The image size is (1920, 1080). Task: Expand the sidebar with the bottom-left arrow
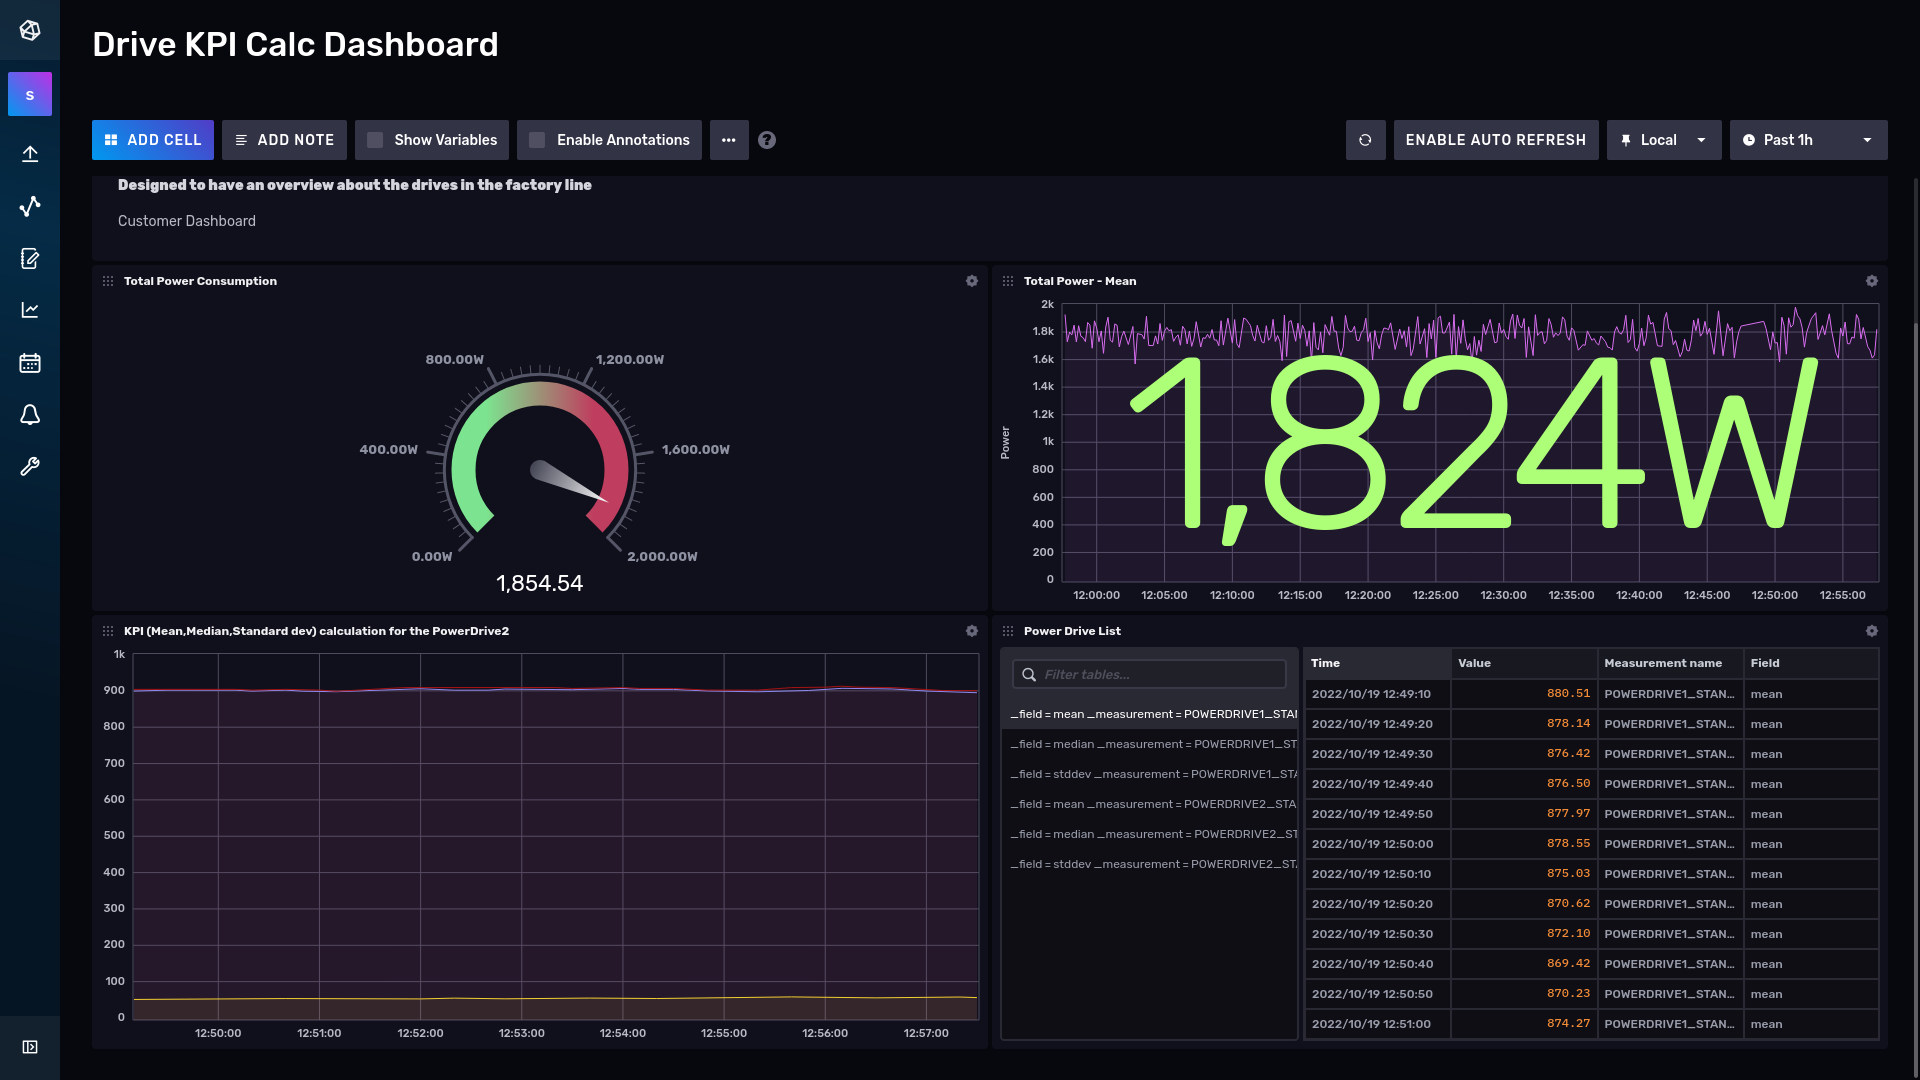30,1047
